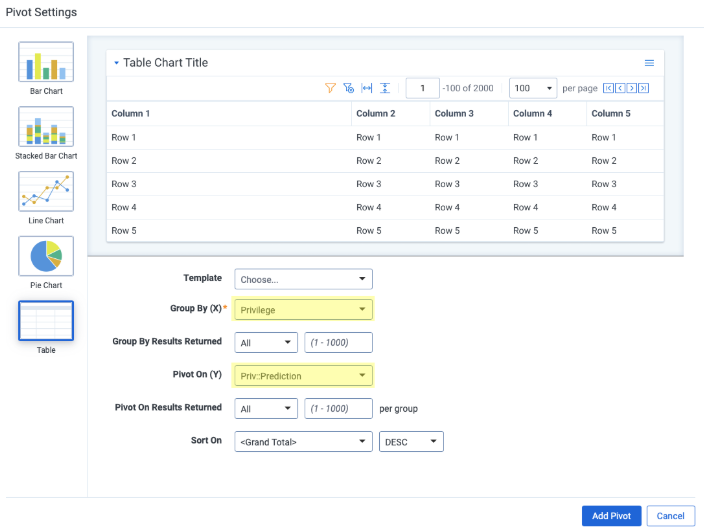Click the Column 5 header
704x530 pixels.
(625, 114)
